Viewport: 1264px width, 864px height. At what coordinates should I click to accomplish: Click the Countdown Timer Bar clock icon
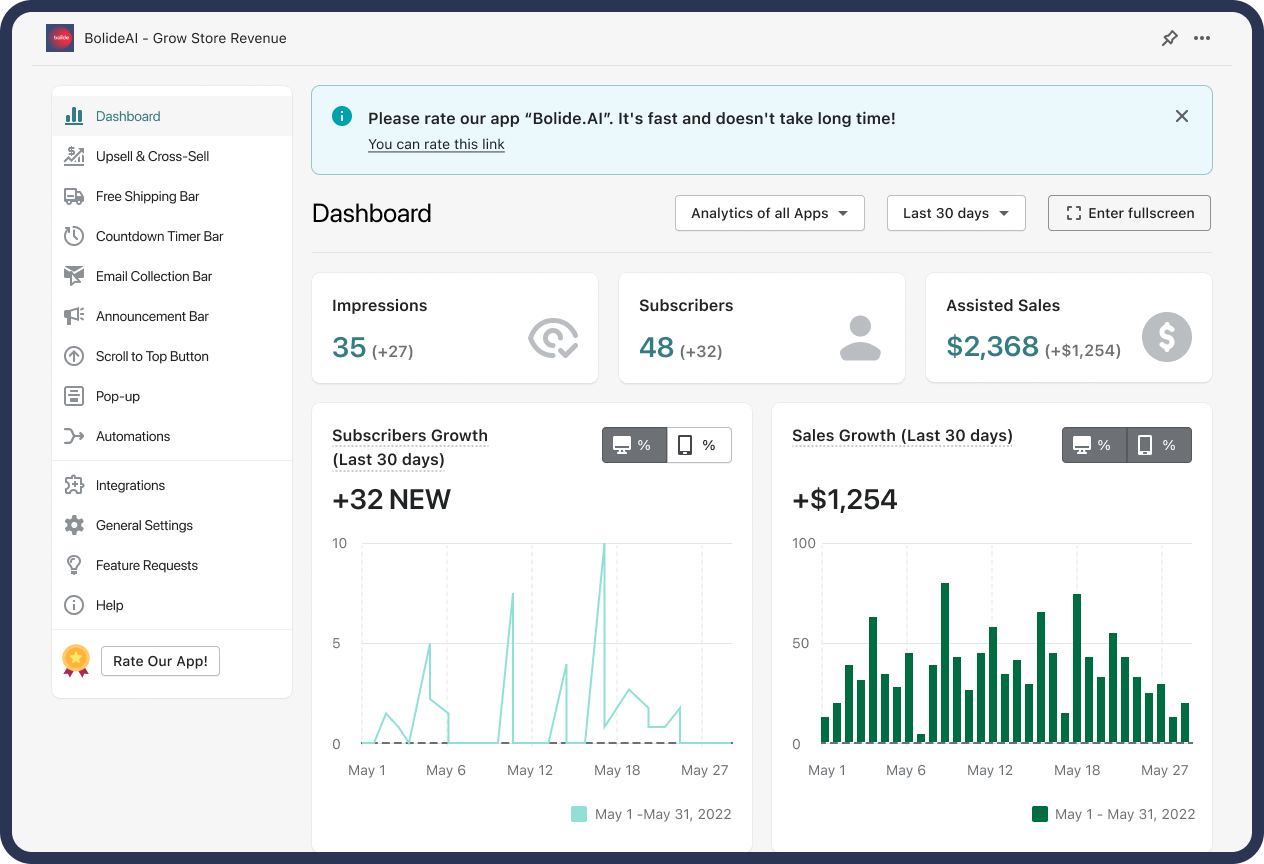pyautogui.click(x=74, y=236)
